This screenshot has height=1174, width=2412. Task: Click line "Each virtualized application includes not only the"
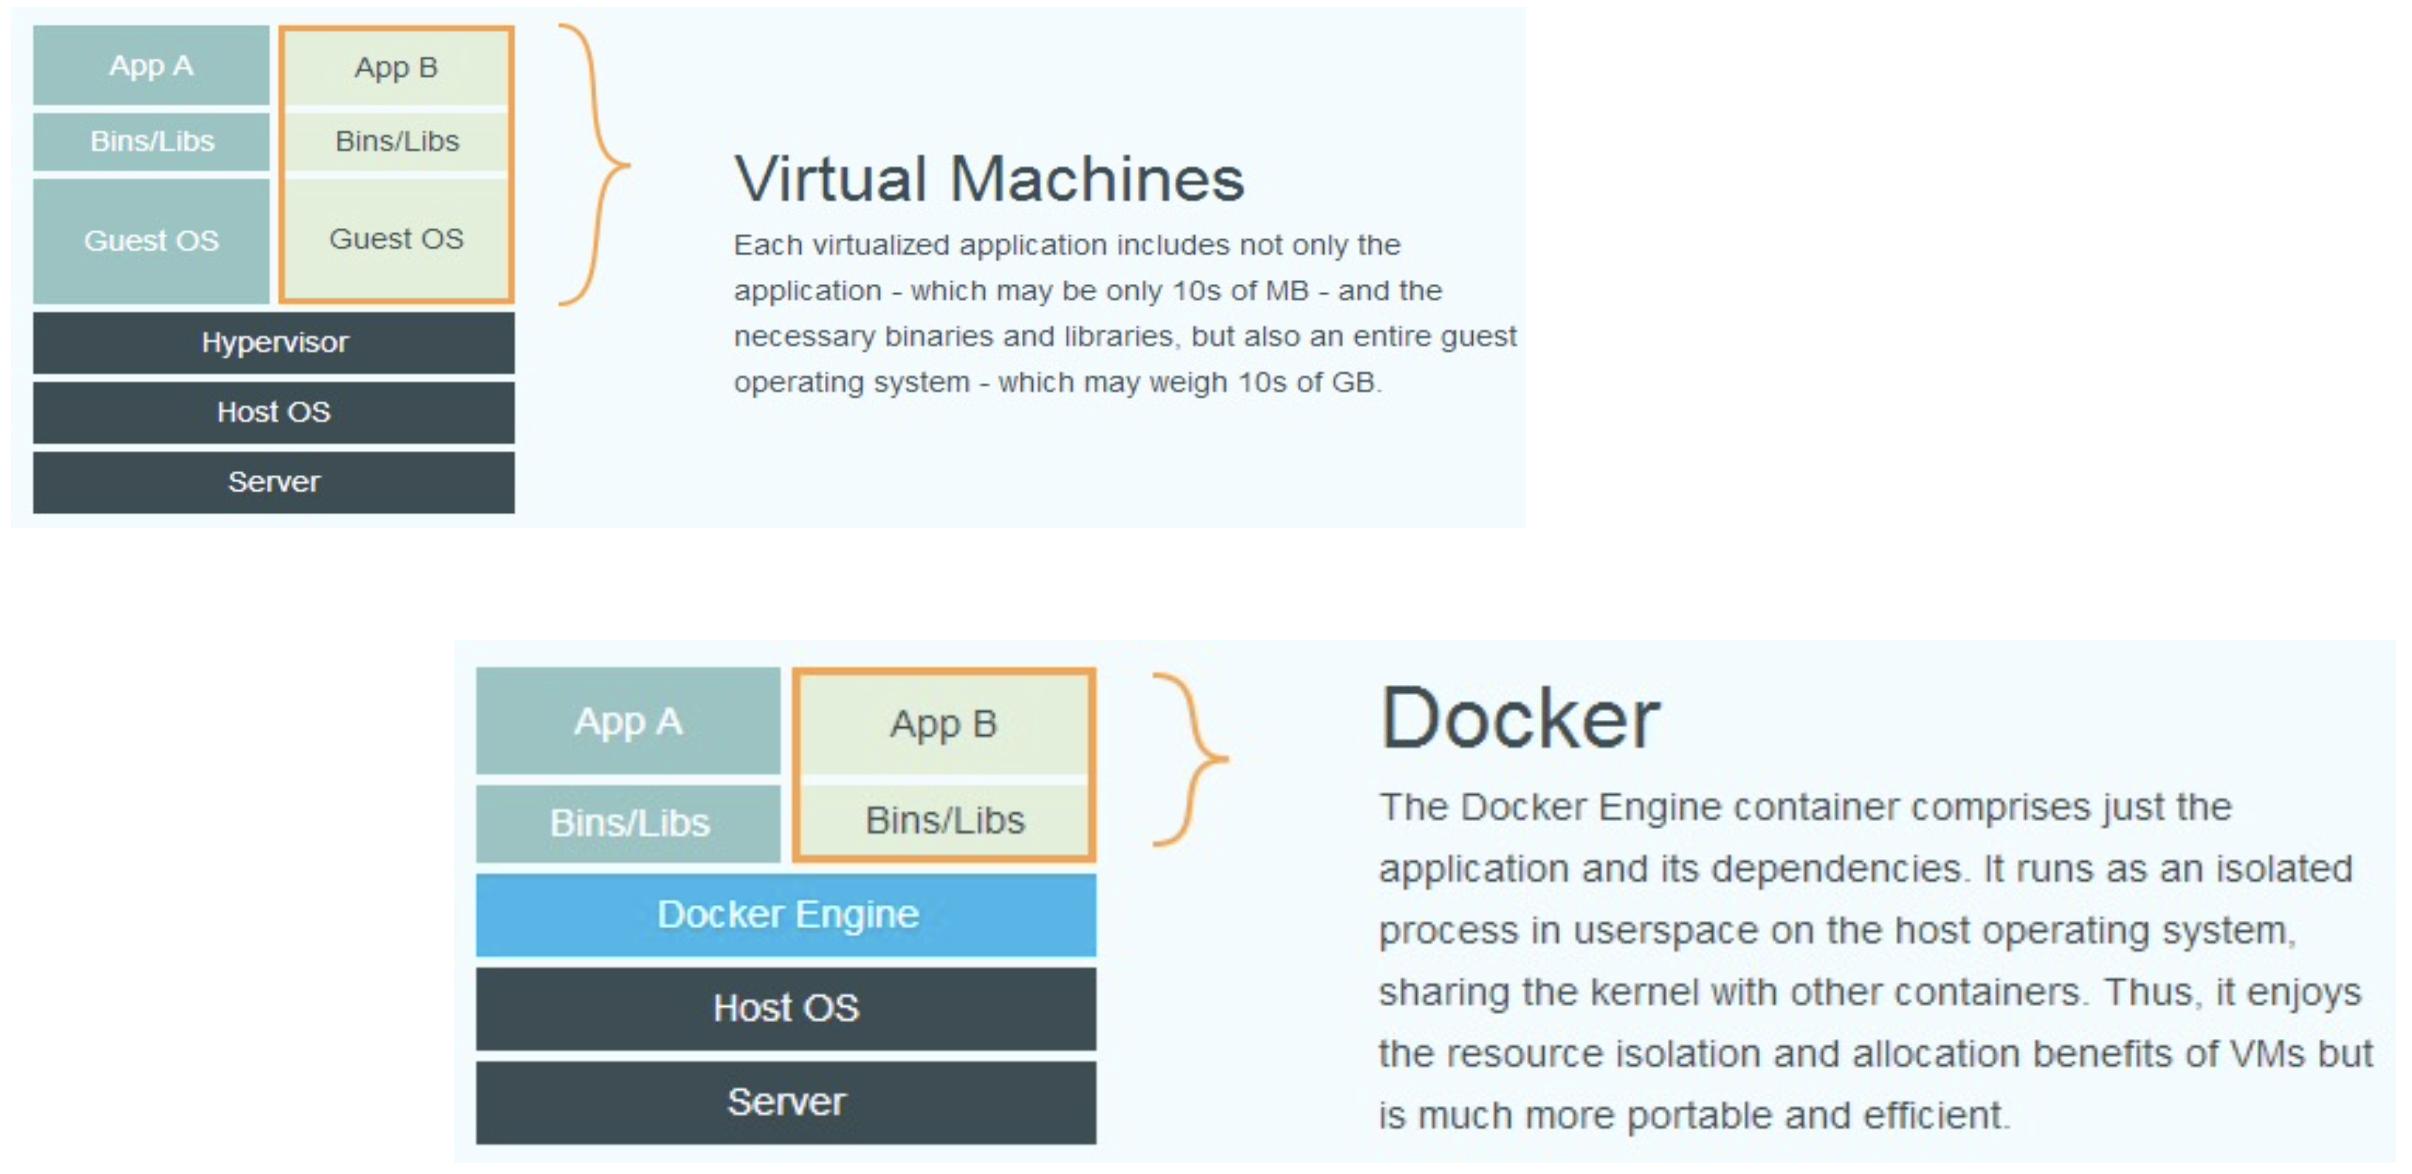[1067, 245]
